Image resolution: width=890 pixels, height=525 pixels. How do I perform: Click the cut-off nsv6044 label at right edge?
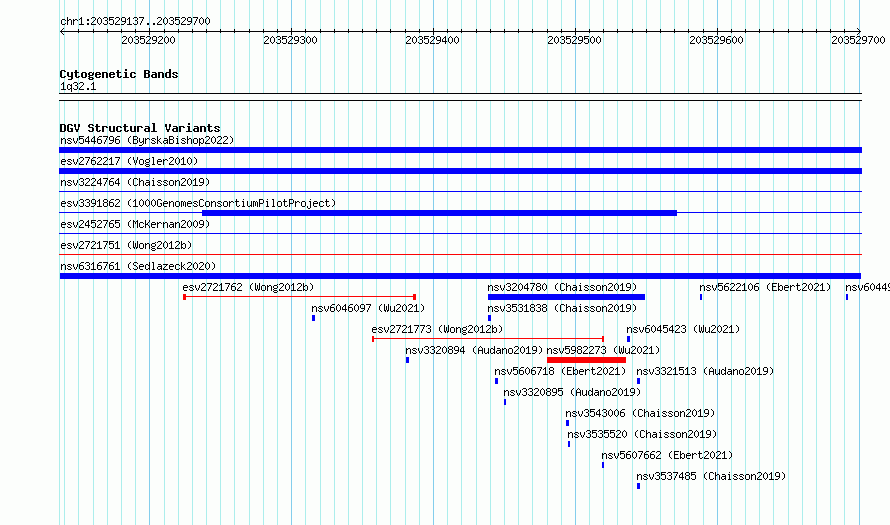click(x=867, y=287)
